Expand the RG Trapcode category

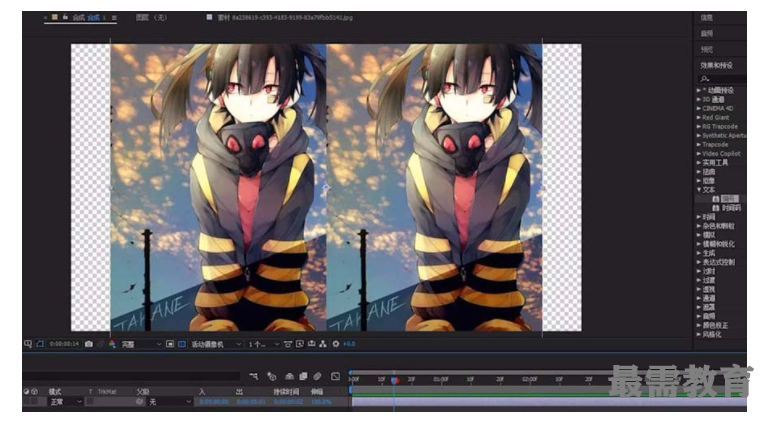(698, 126)
